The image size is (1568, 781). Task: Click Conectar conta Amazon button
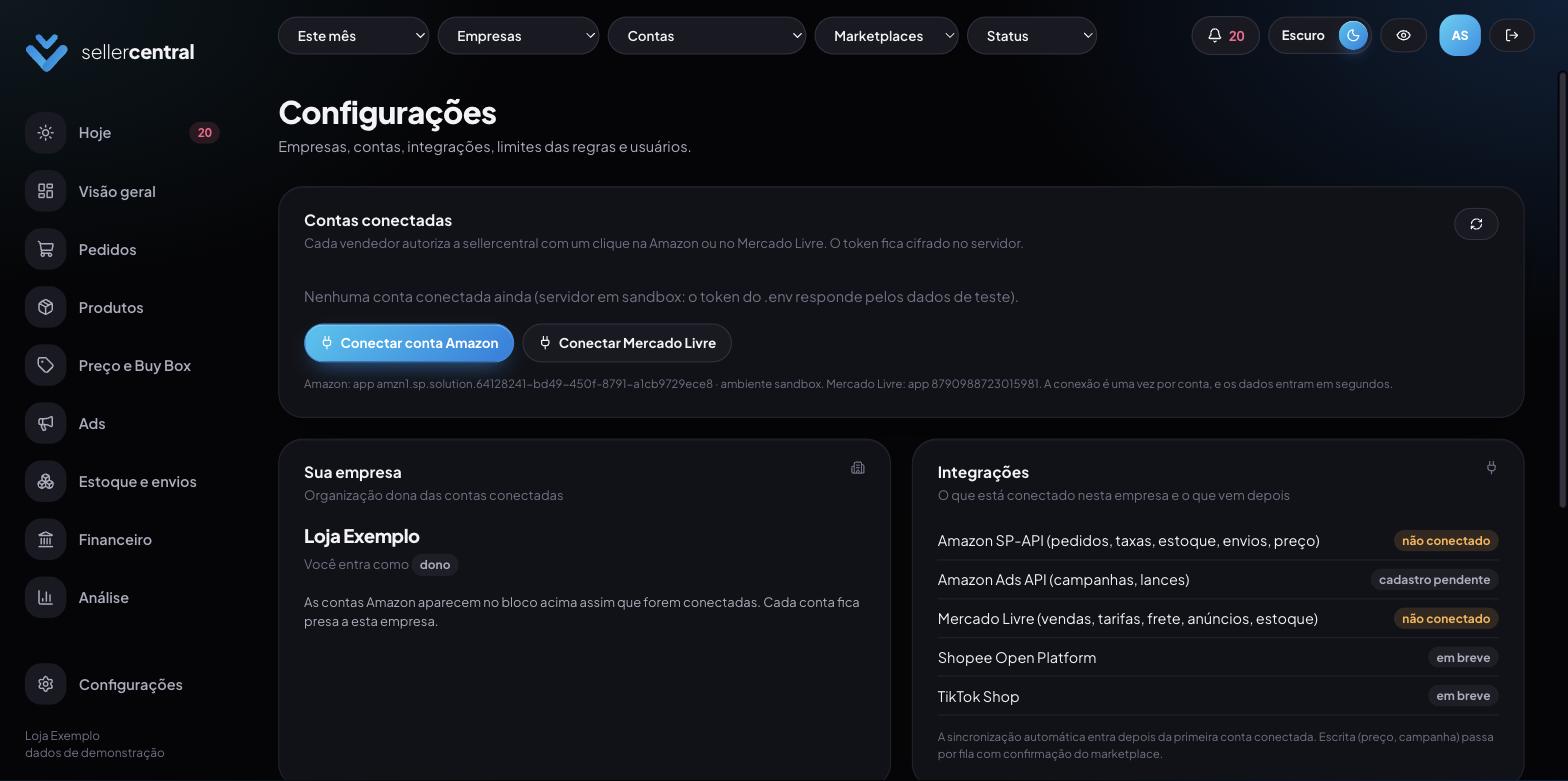point(409,343)
